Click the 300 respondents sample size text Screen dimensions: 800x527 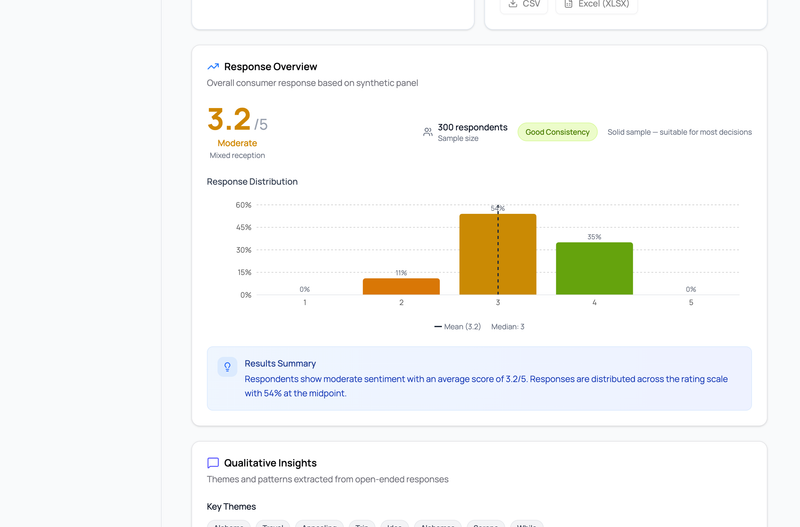tap(472, 127)
